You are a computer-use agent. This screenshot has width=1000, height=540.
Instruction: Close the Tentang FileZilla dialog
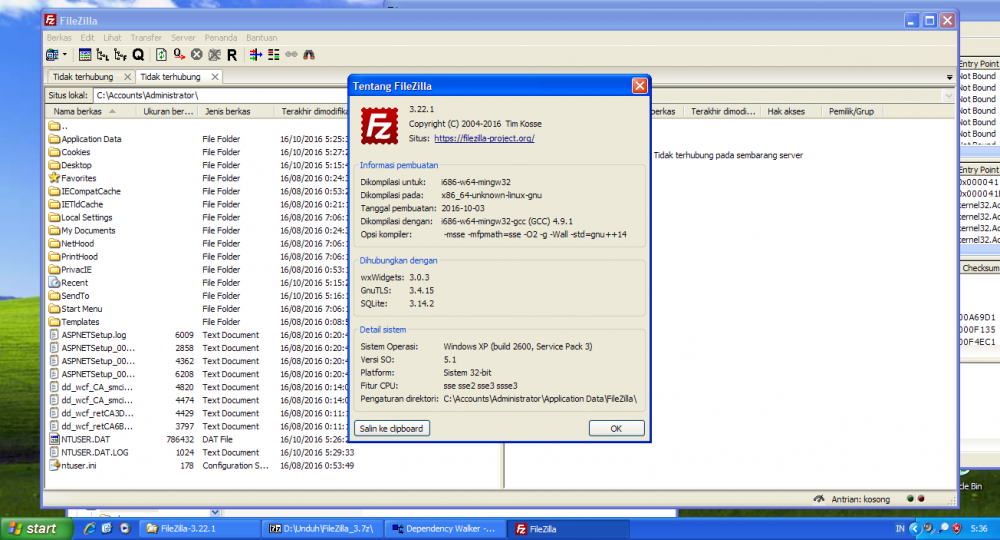pos(640,86)
